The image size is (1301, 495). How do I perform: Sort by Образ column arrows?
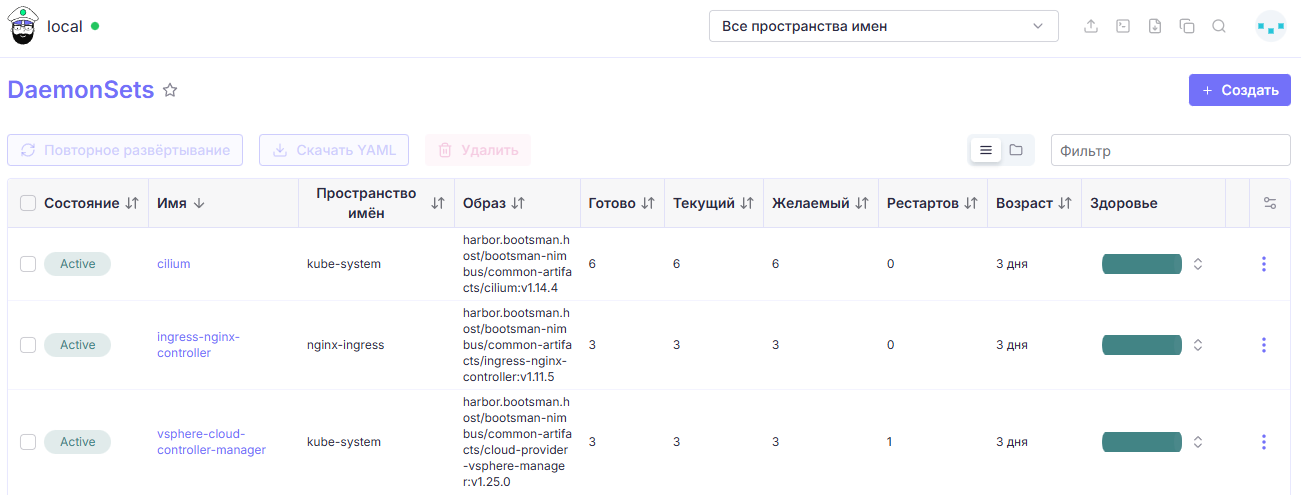point(518,203)
